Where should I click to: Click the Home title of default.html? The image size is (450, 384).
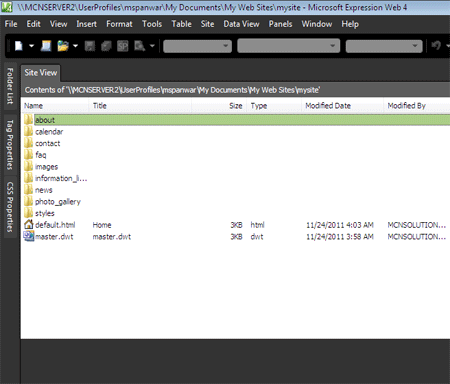(x=102, y=225)
